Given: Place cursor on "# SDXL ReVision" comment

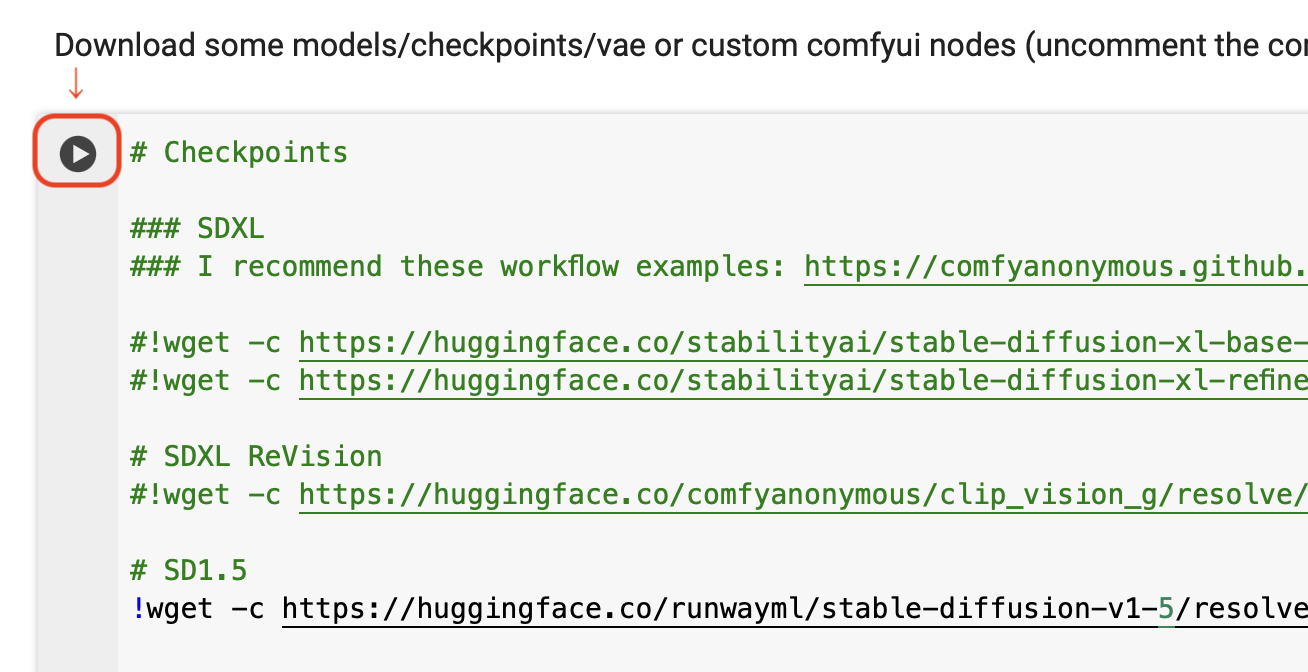Looking at the screenshot, I should pos(256,457).
